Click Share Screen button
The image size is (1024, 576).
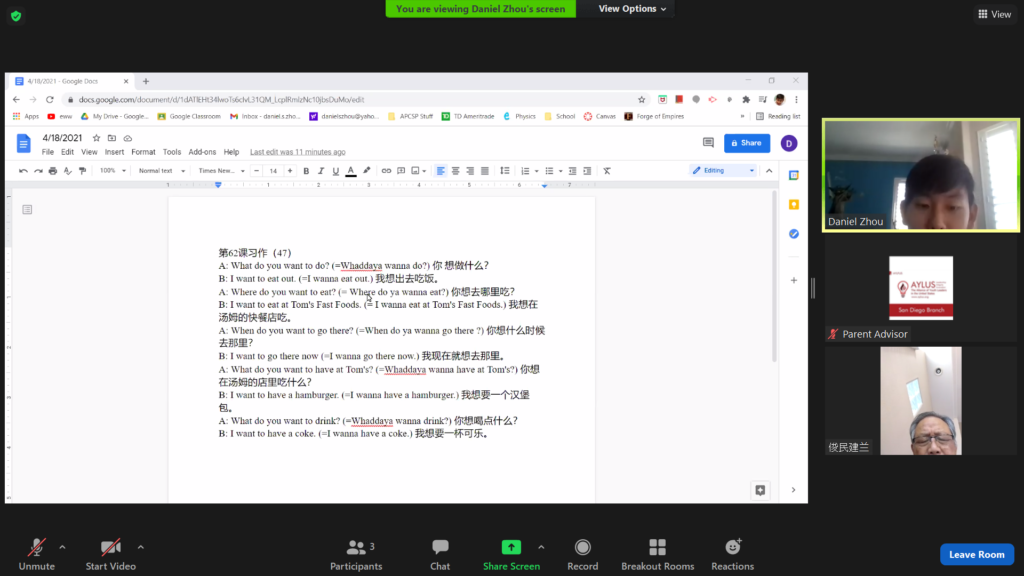tap(511, 554)
